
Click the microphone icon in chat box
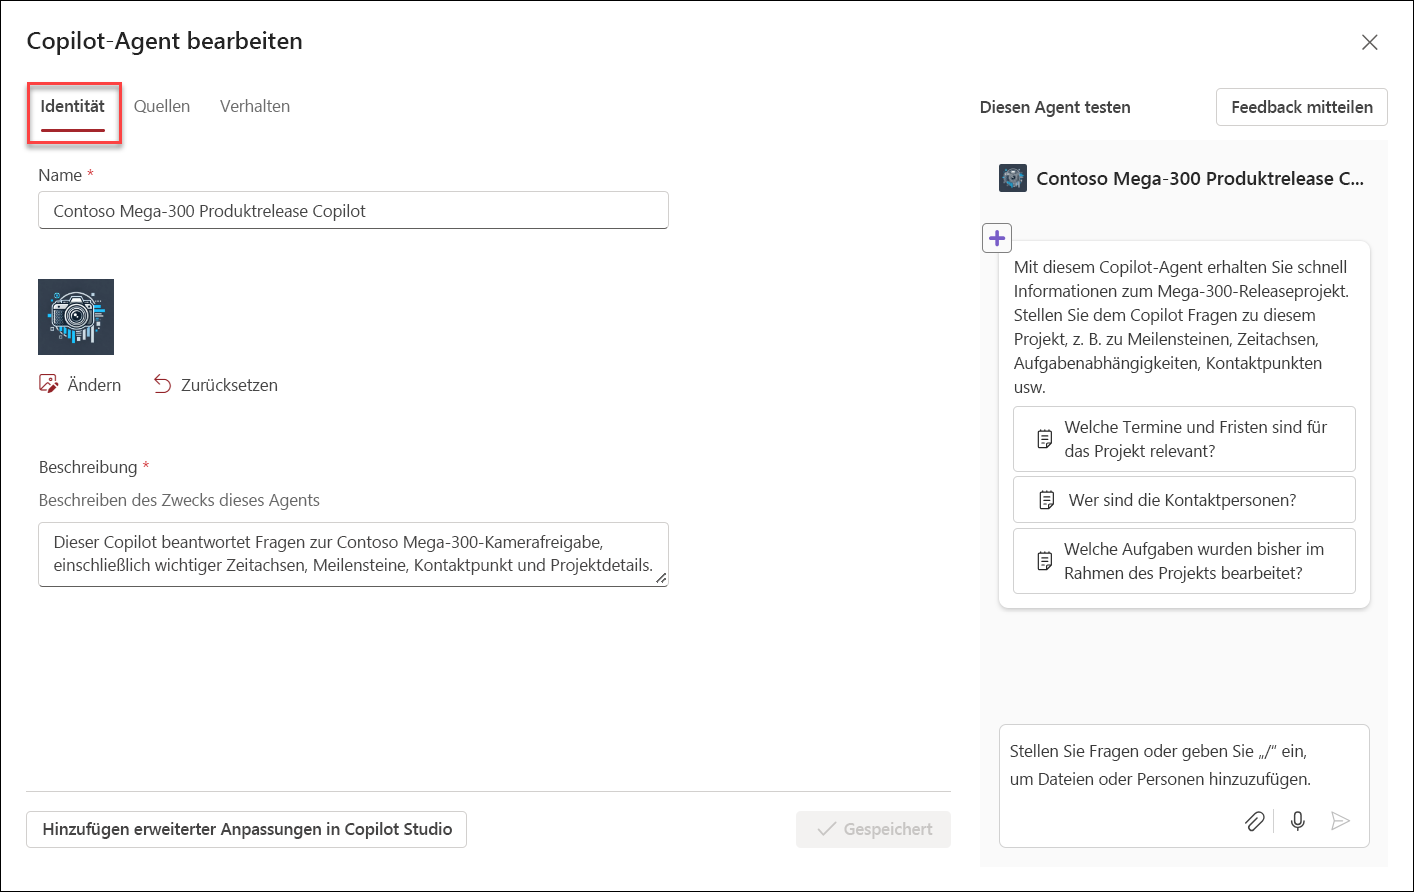tap(1298, 821)
